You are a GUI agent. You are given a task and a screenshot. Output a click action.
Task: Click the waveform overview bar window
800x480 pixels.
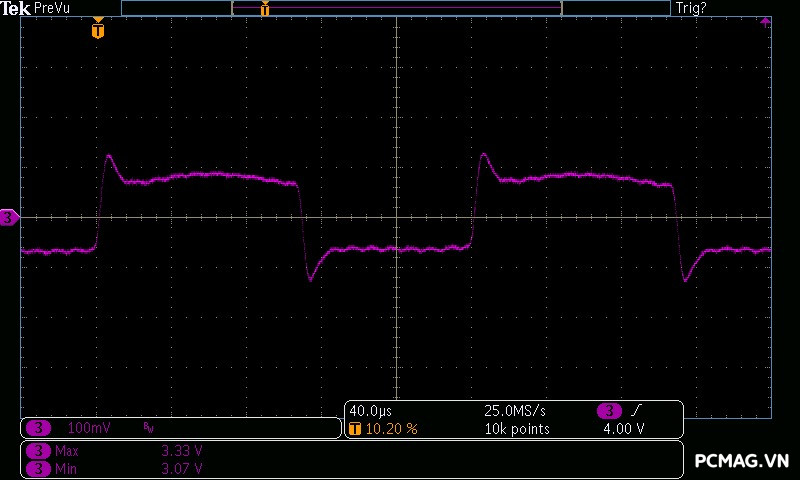click(x=396, y=8)
